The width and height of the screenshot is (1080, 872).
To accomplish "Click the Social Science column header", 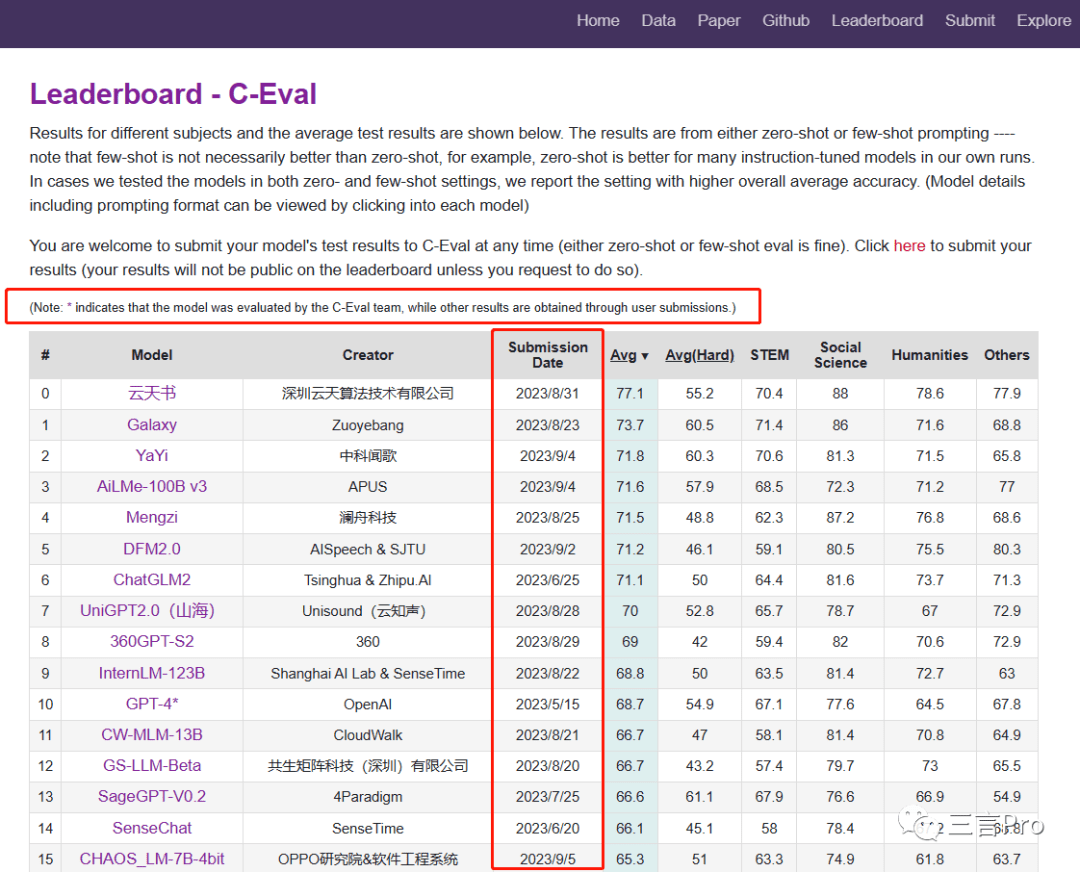I will coord(840,355).
